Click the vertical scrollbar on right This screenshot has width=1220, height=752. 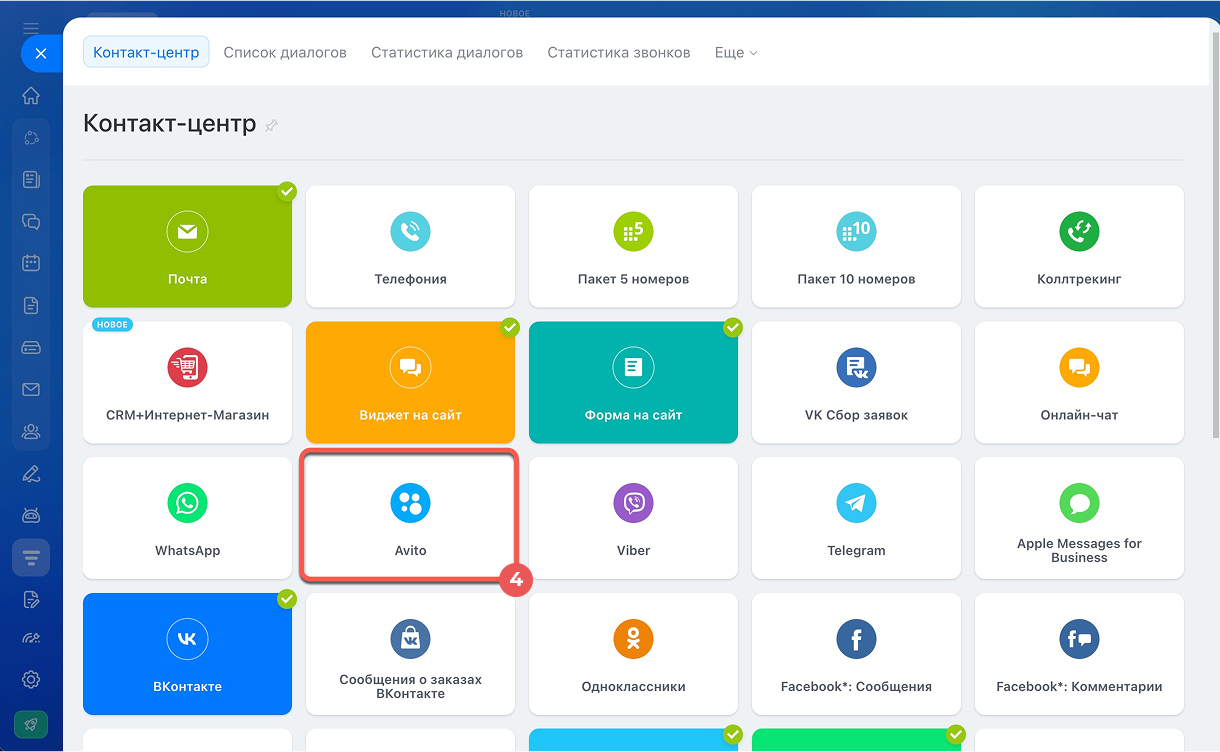pyautogui.click(x=1215, y=235)
